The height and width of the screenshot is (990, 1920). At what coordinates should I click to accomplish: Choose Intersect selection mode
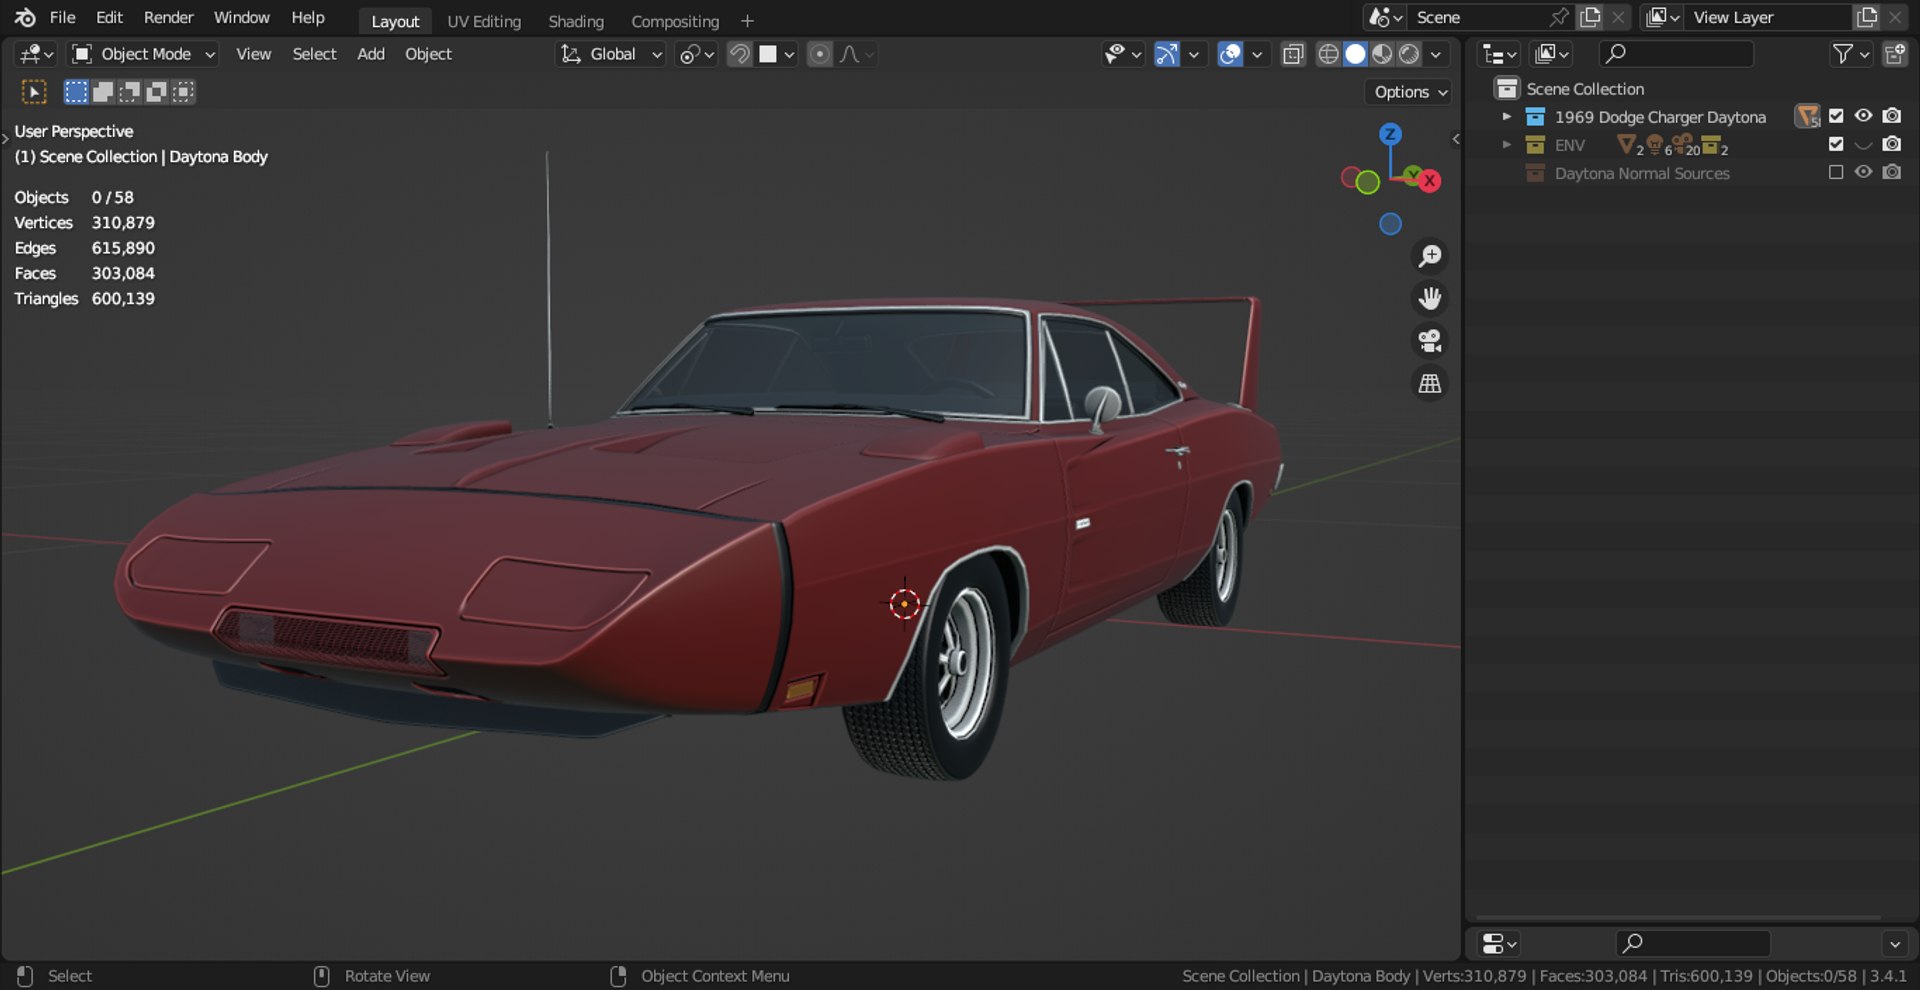tap(183, 92)
